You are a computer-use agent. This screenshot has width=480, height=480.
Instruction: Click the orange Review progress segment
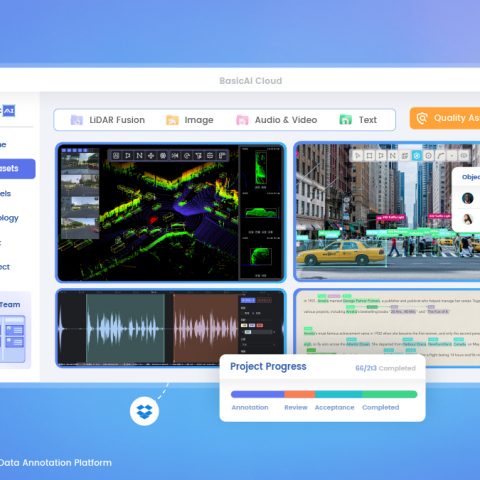(x=300, y=394)
